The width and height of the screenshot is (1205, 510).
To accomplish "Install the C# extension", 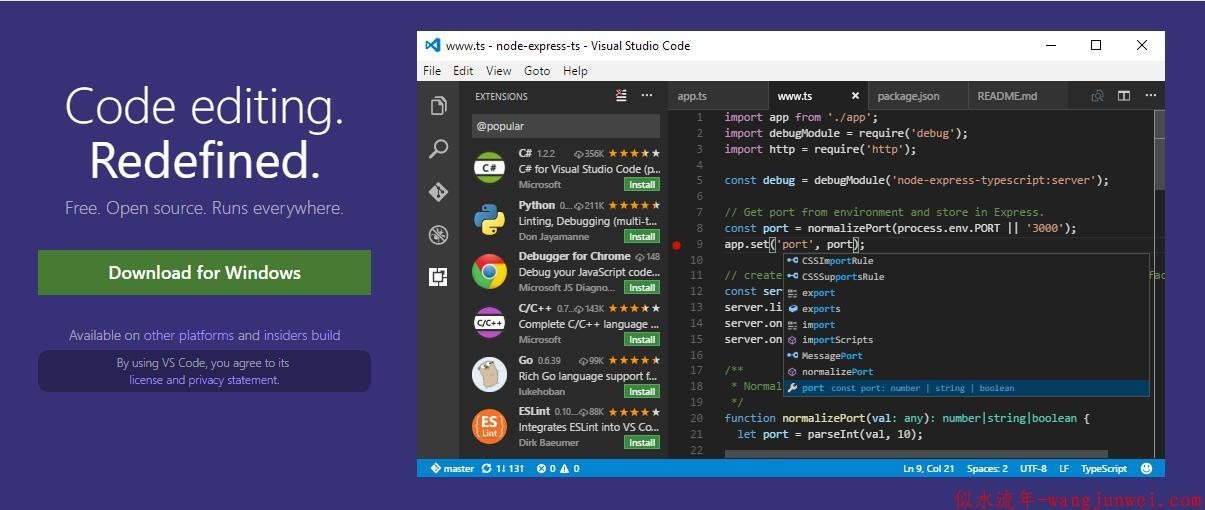I will pyautogui.click(x=642, y=185).
